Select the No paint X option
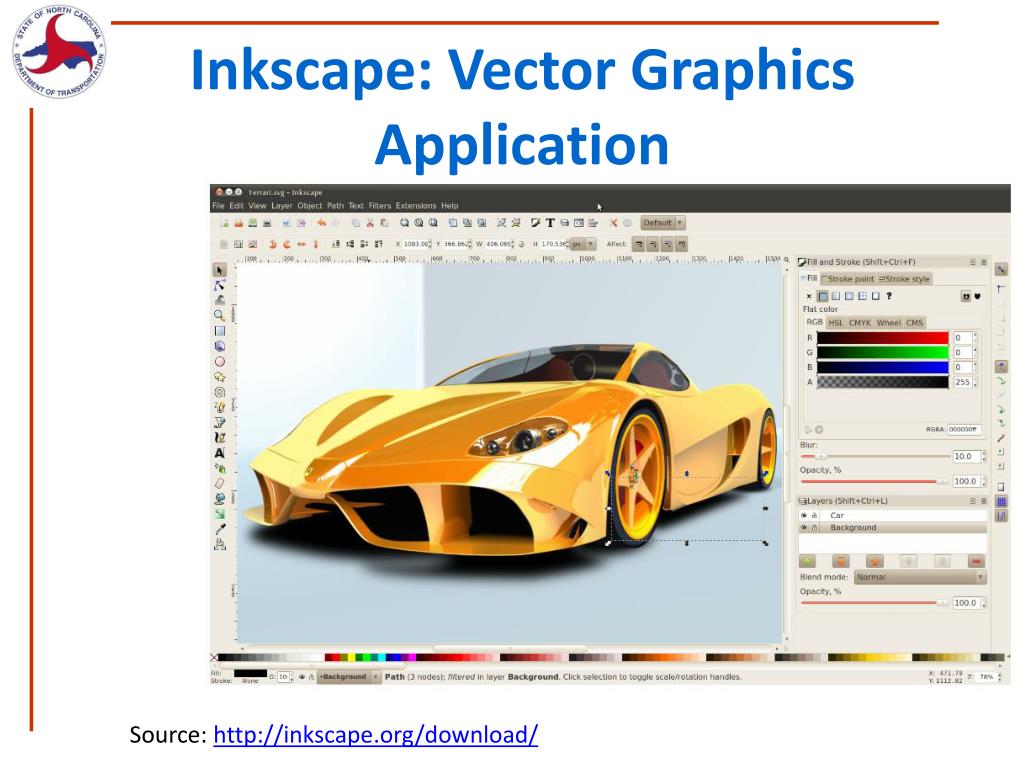Screen dimensions: 1024x768 click(x=809, y=296)
